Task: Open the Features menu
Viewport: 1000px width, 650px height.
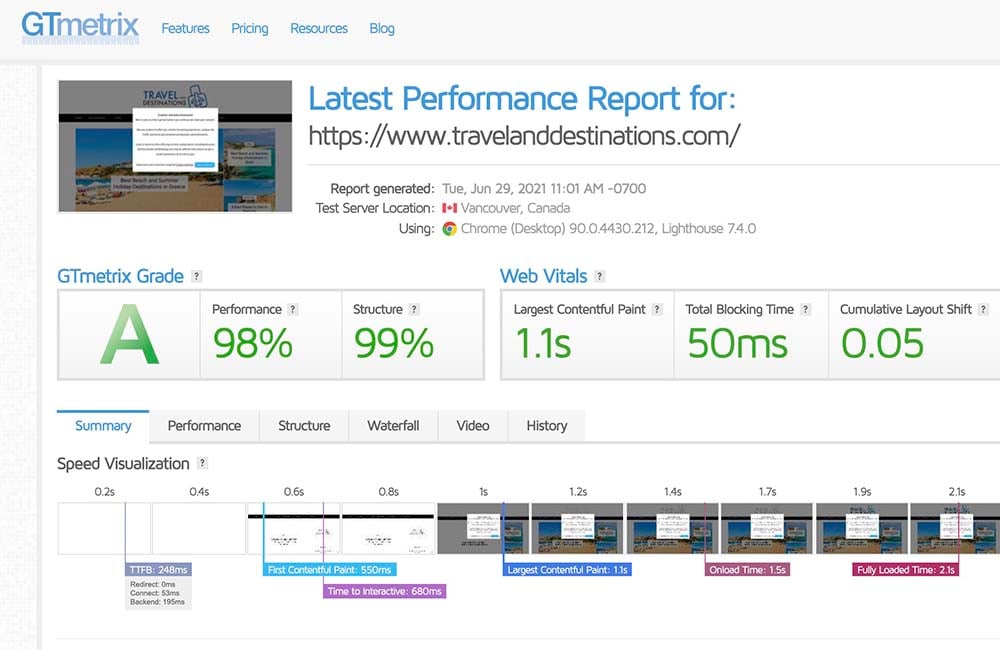Action: point(185,28)
